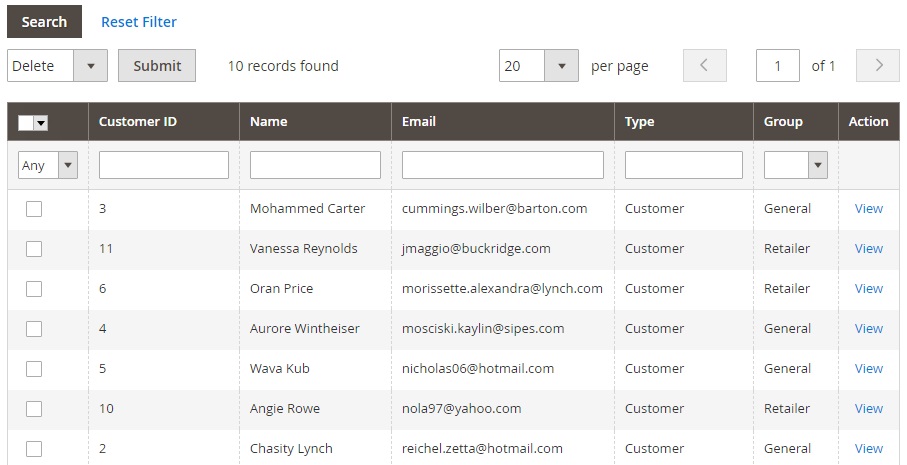
Task: Select the Vanessa Reynolds row checkbox
Action: tap(34, 249)
